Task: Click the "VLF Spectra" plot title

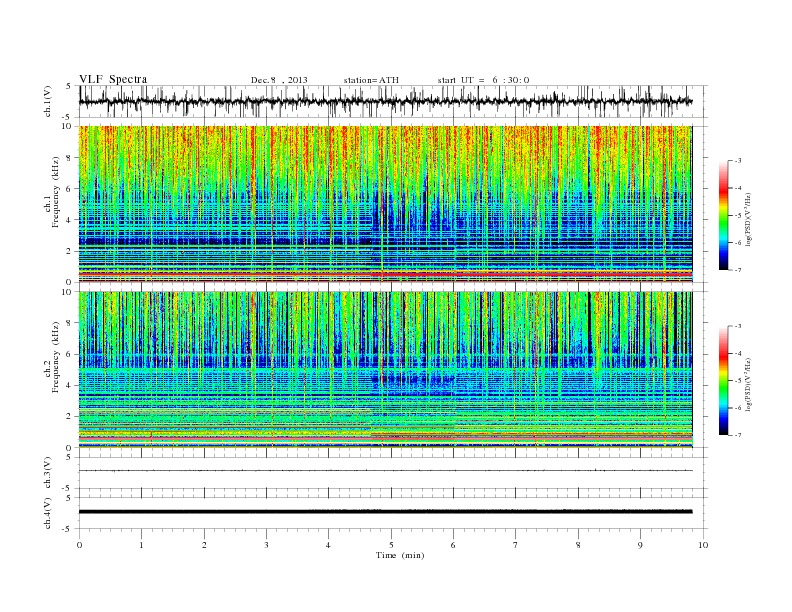Action: pos(113,79)
